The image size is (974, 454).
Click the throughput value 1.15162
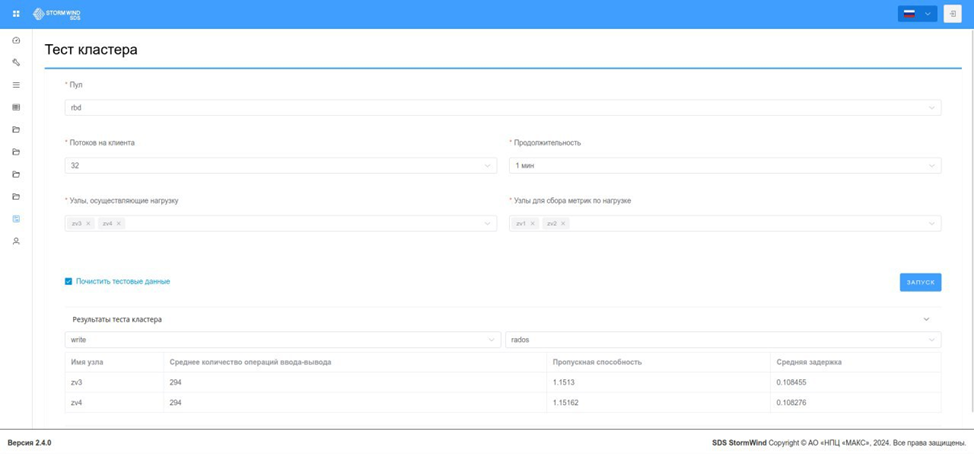(x=565, y=402)
